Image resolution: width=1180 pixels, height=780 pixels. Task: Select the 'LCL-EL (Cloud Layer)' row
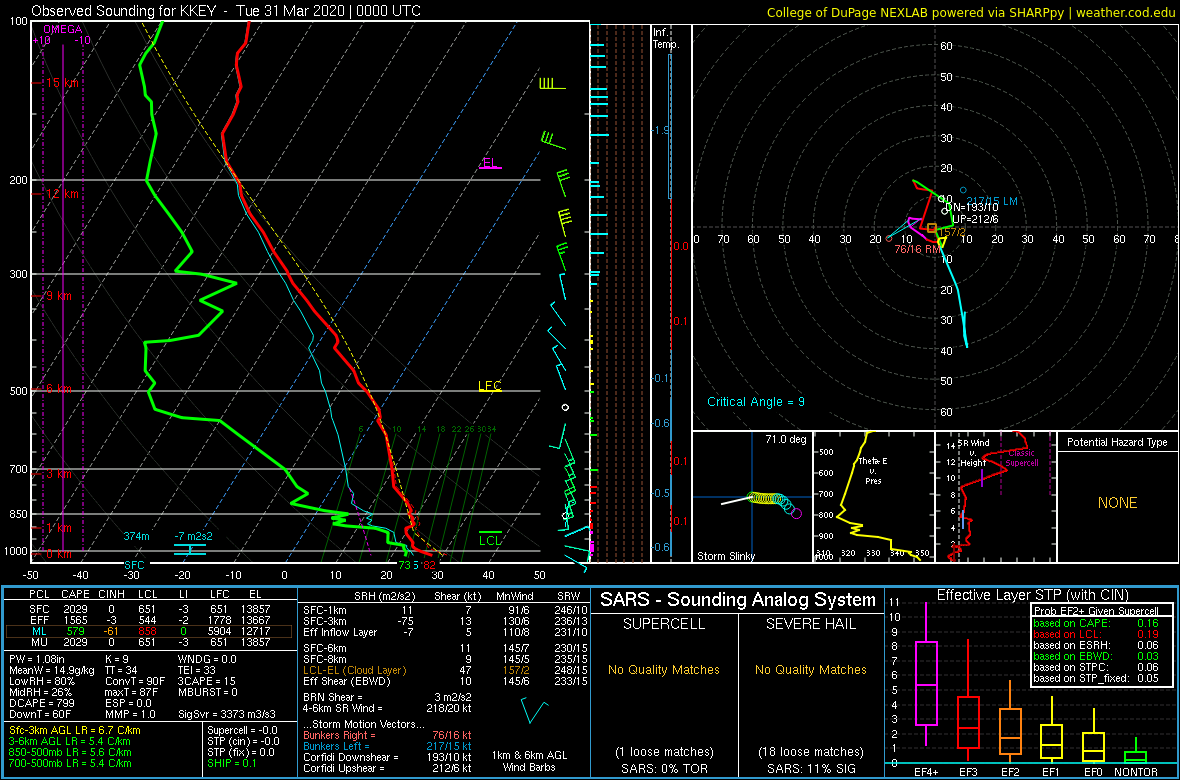[x=444, y=670]
